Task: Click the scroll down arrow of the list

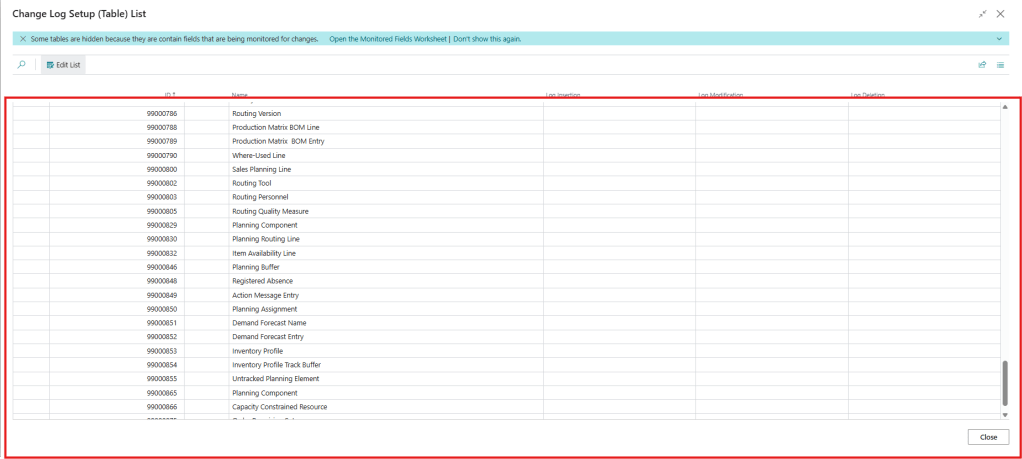Action: click(1005, 413)
